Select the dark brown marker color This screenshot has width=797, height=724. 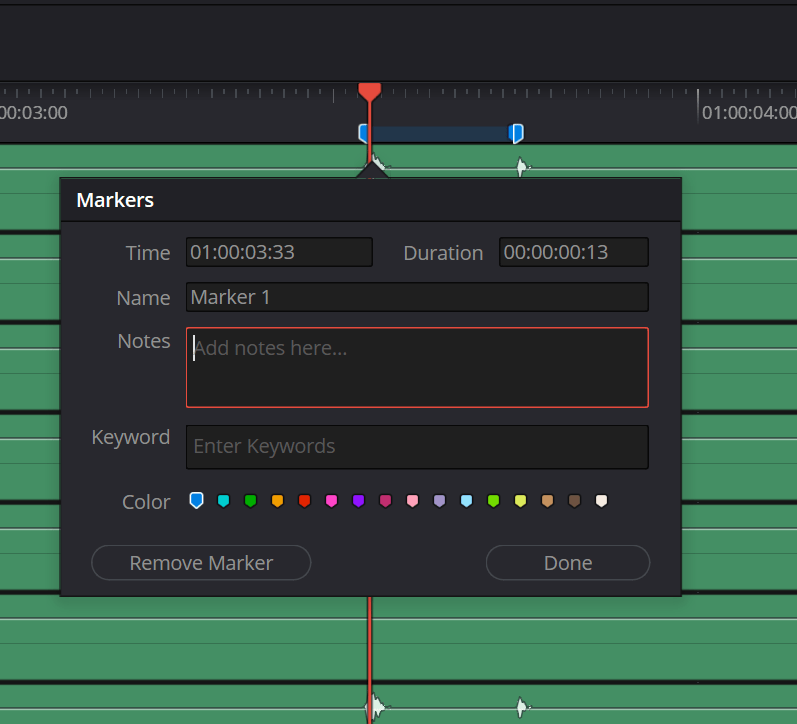click(x=574, y=501)
